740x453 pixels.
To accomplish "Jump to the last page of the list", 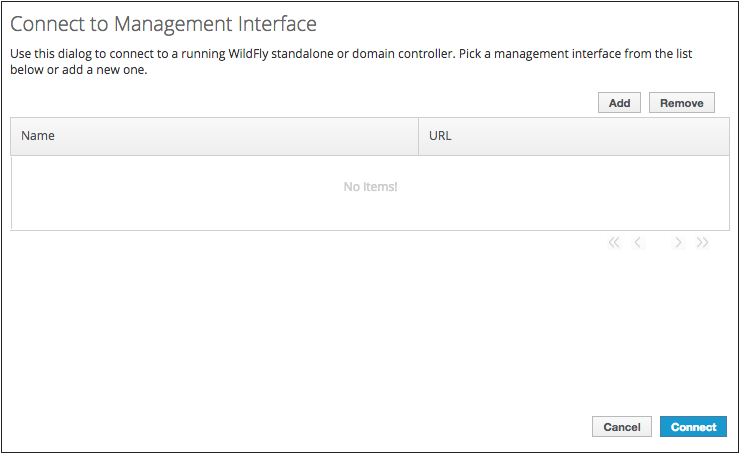I will (702, 243).
